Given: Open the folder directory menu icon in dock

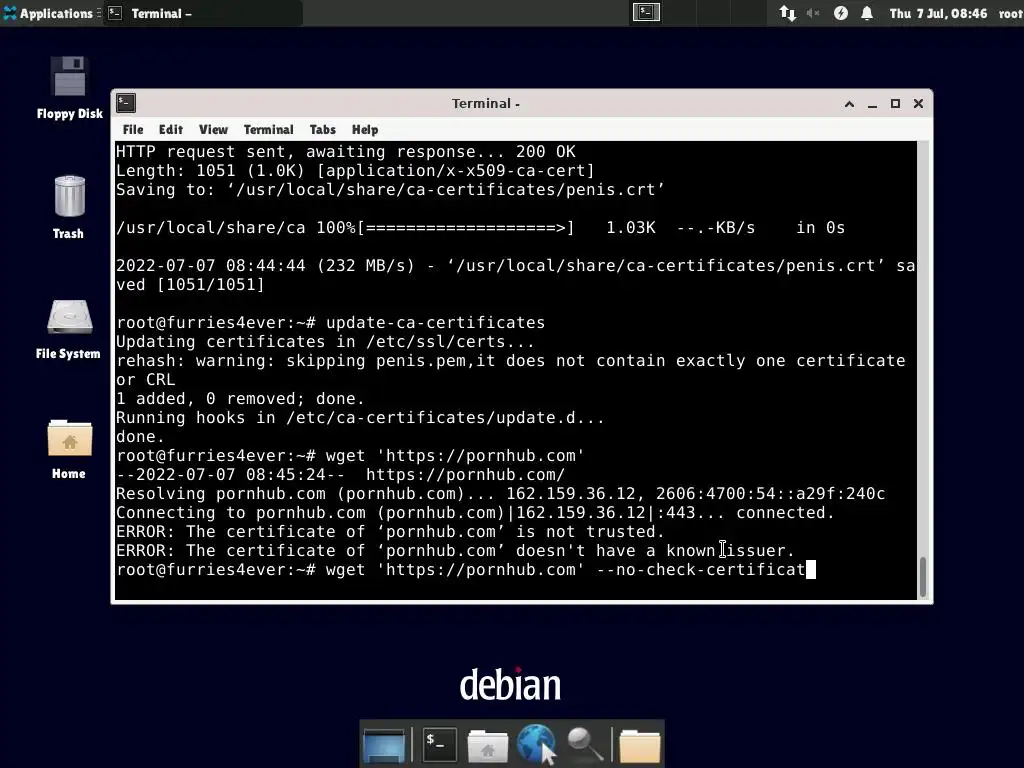Looking at the screenshot, I should click(640, 745).
